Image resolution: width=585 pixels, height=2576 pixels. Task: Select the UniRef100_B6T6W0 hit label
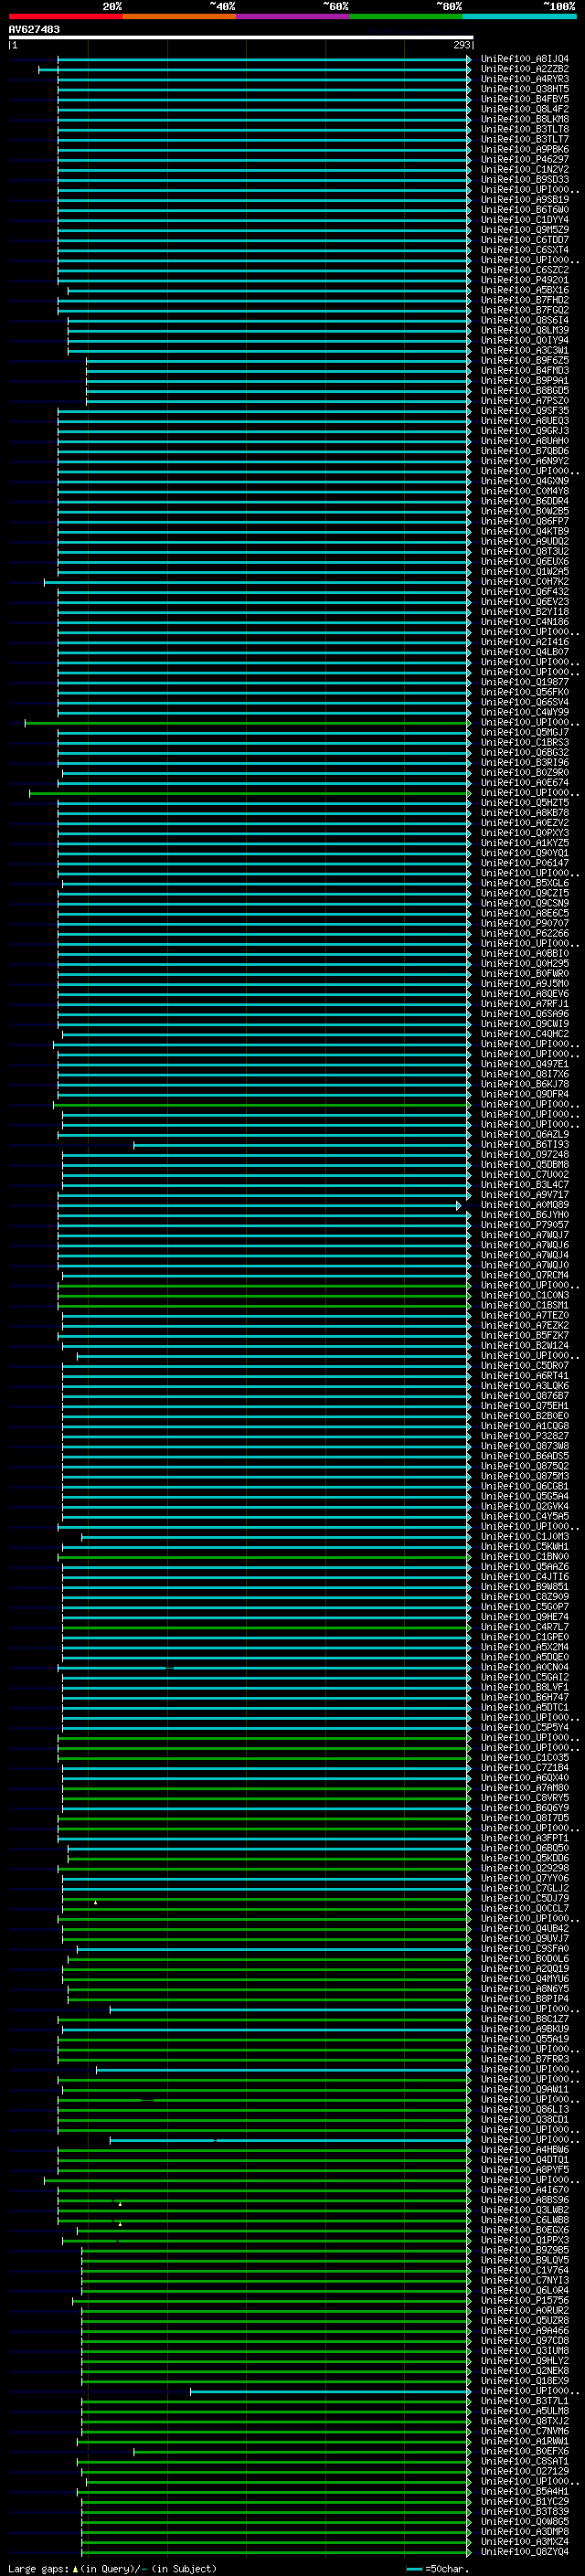[524, 210]
